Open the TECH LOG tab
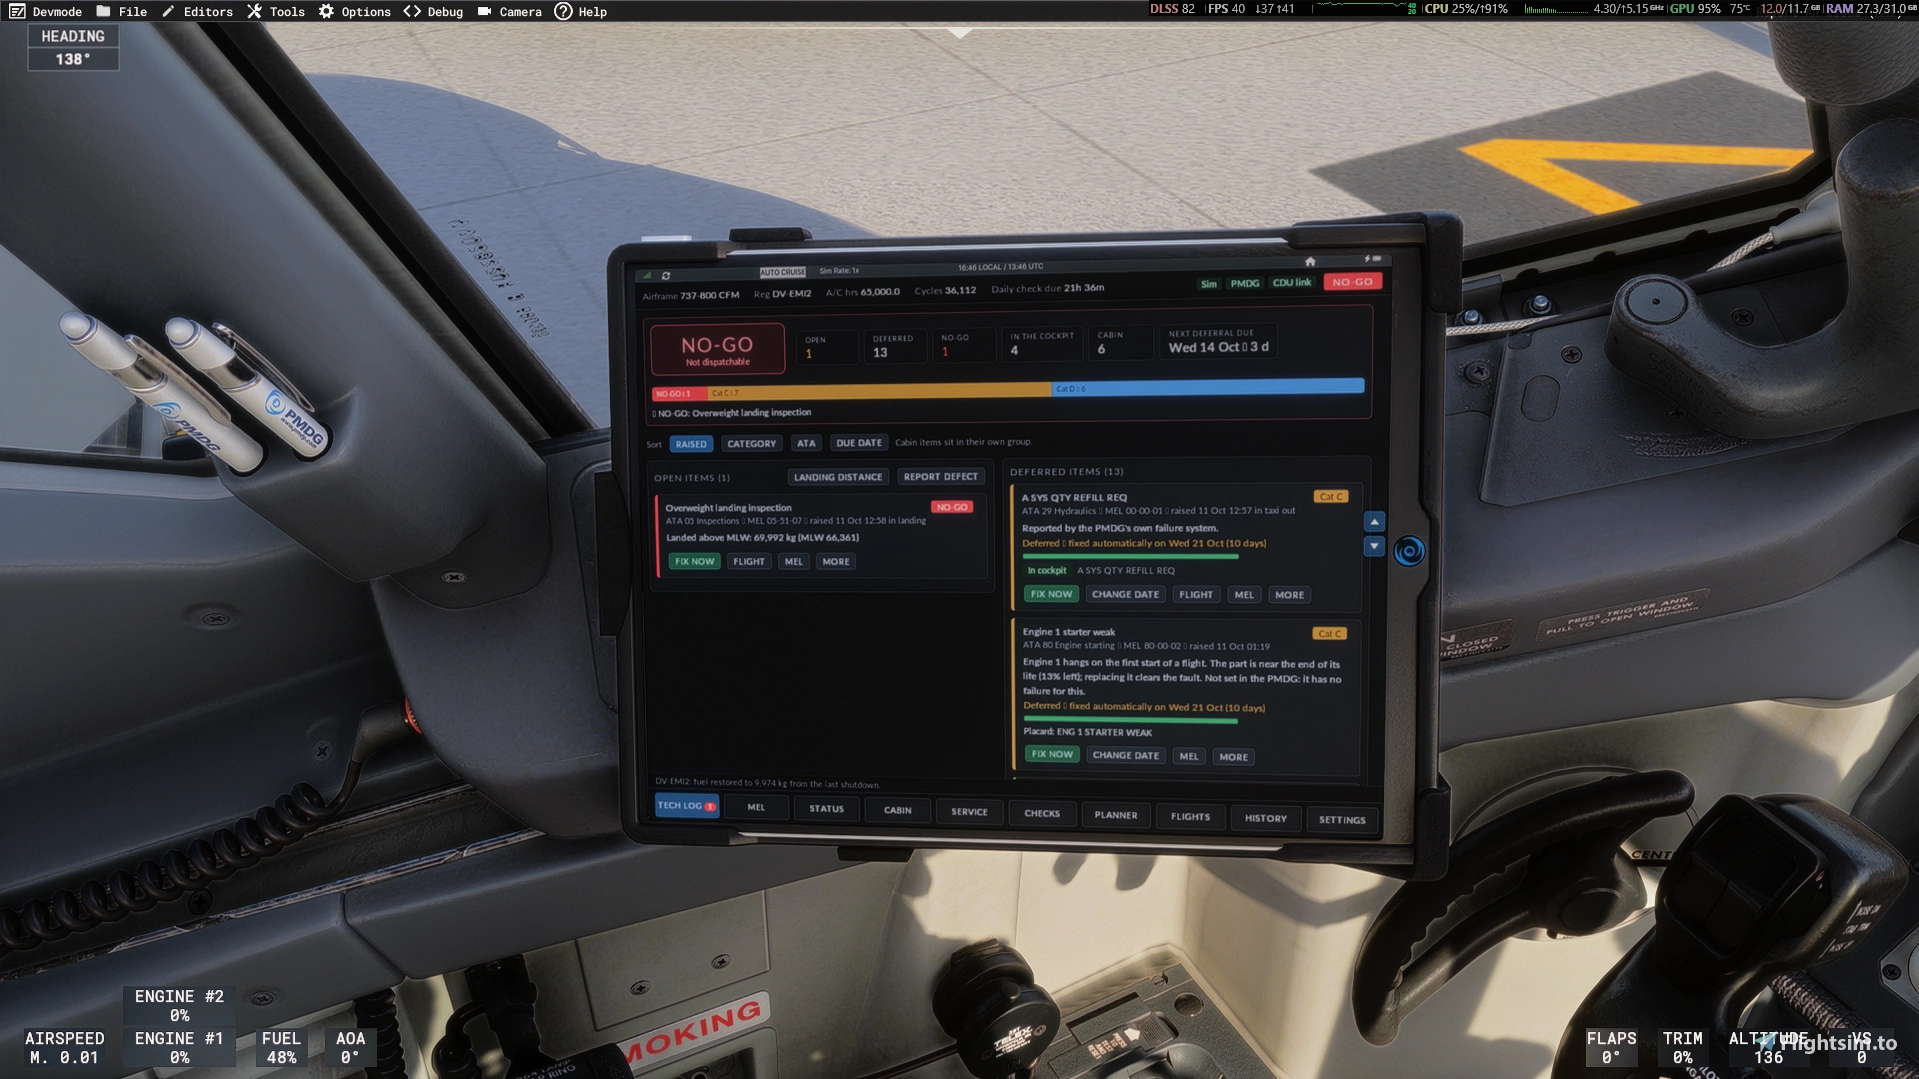Viewport: 1919px width, 1079px height. tap(687, 805)
